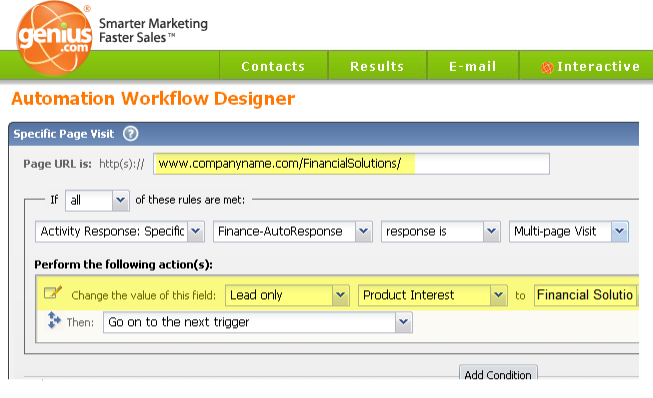Click the genius.com logo
This screenshot has height=398, width=653.
(x=54, y=38)
